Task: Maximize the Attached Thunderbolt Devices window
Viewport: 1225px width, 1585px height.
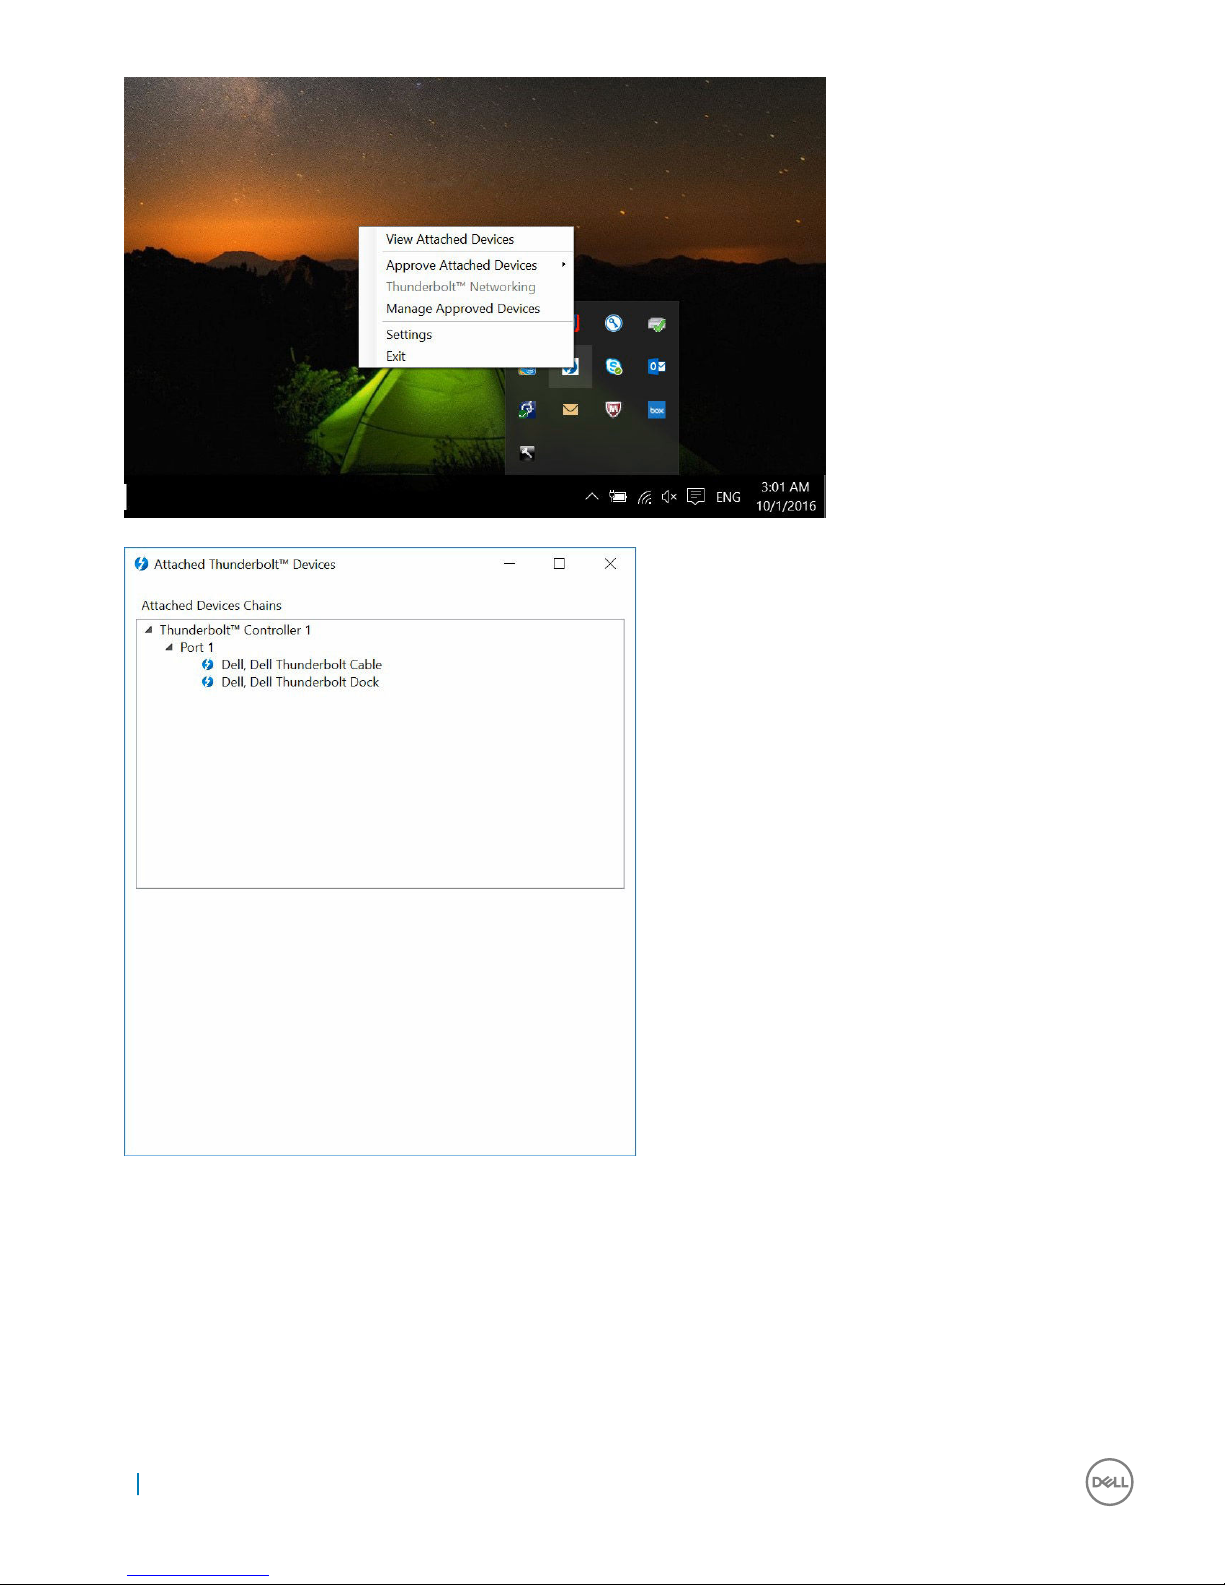Action: coord(559,564)
